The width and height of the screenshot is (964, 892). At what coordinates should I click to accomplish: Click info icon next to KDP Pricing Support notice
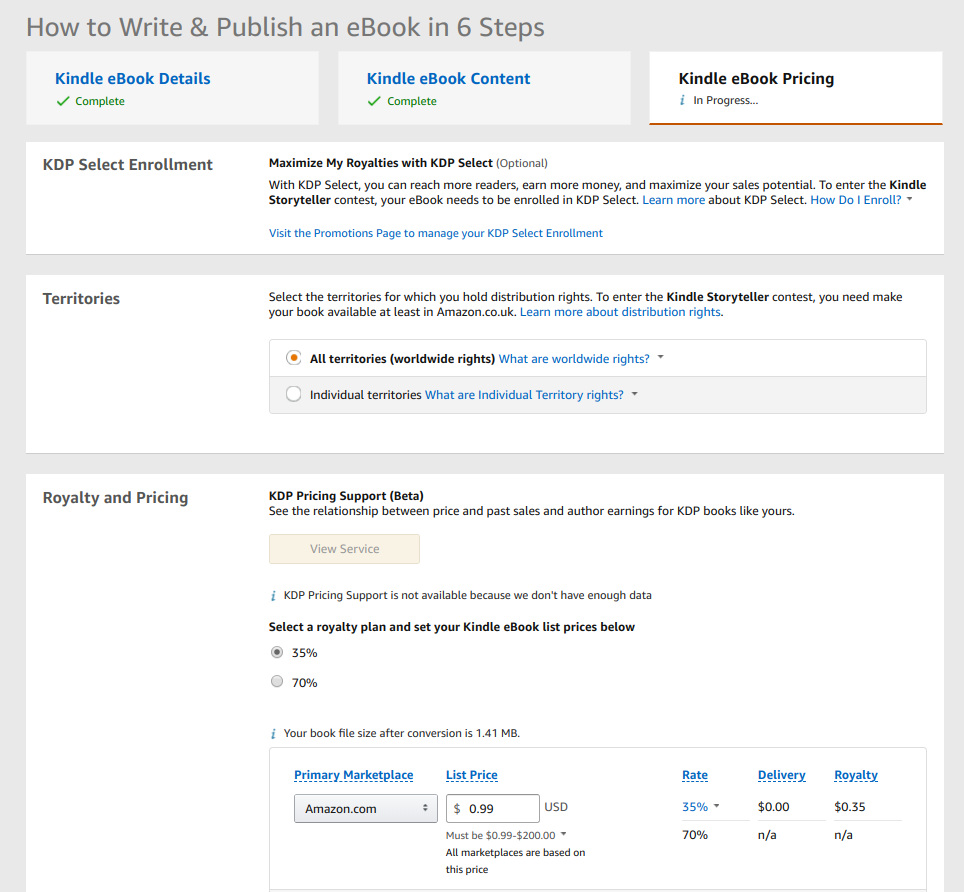(x=273, y=596)
